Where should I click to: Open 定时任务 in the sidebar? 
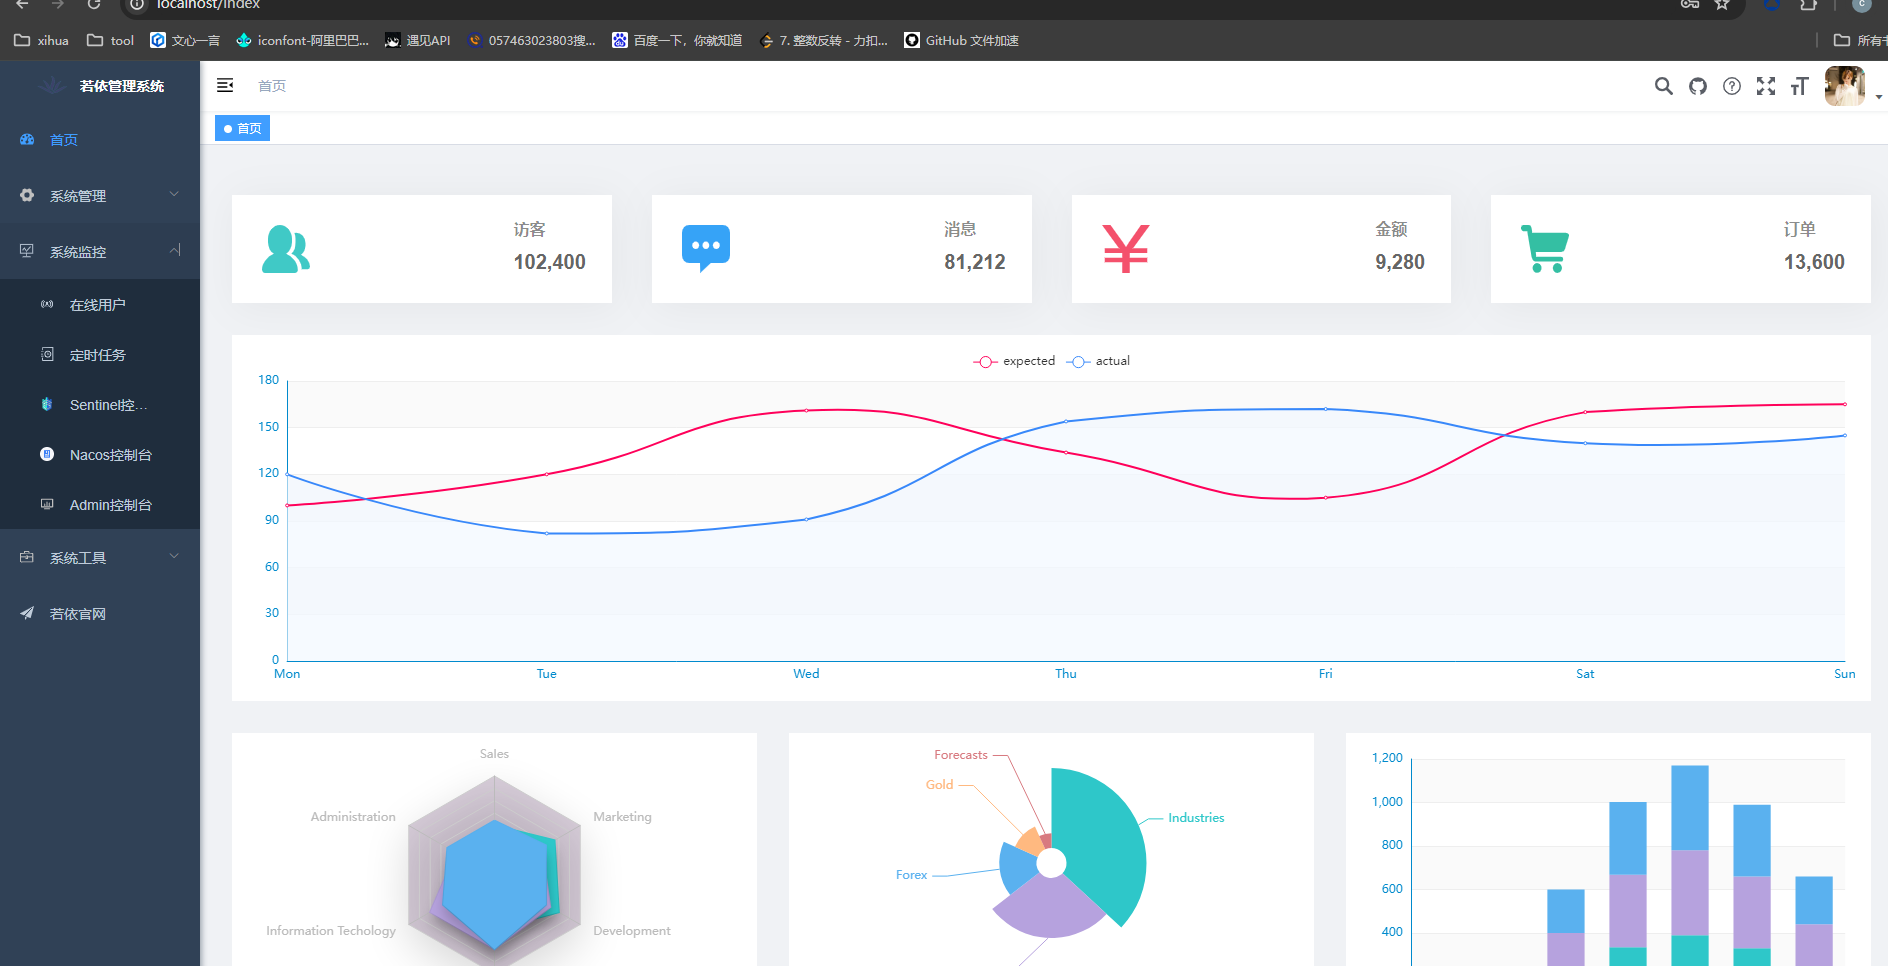point(100,354)
